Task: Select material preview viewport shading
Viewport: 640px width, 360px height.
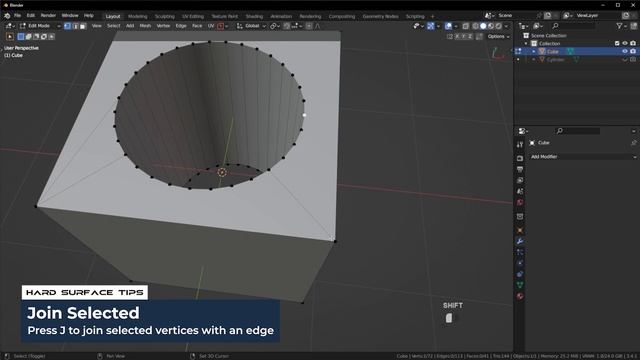Action: point(491,26)
